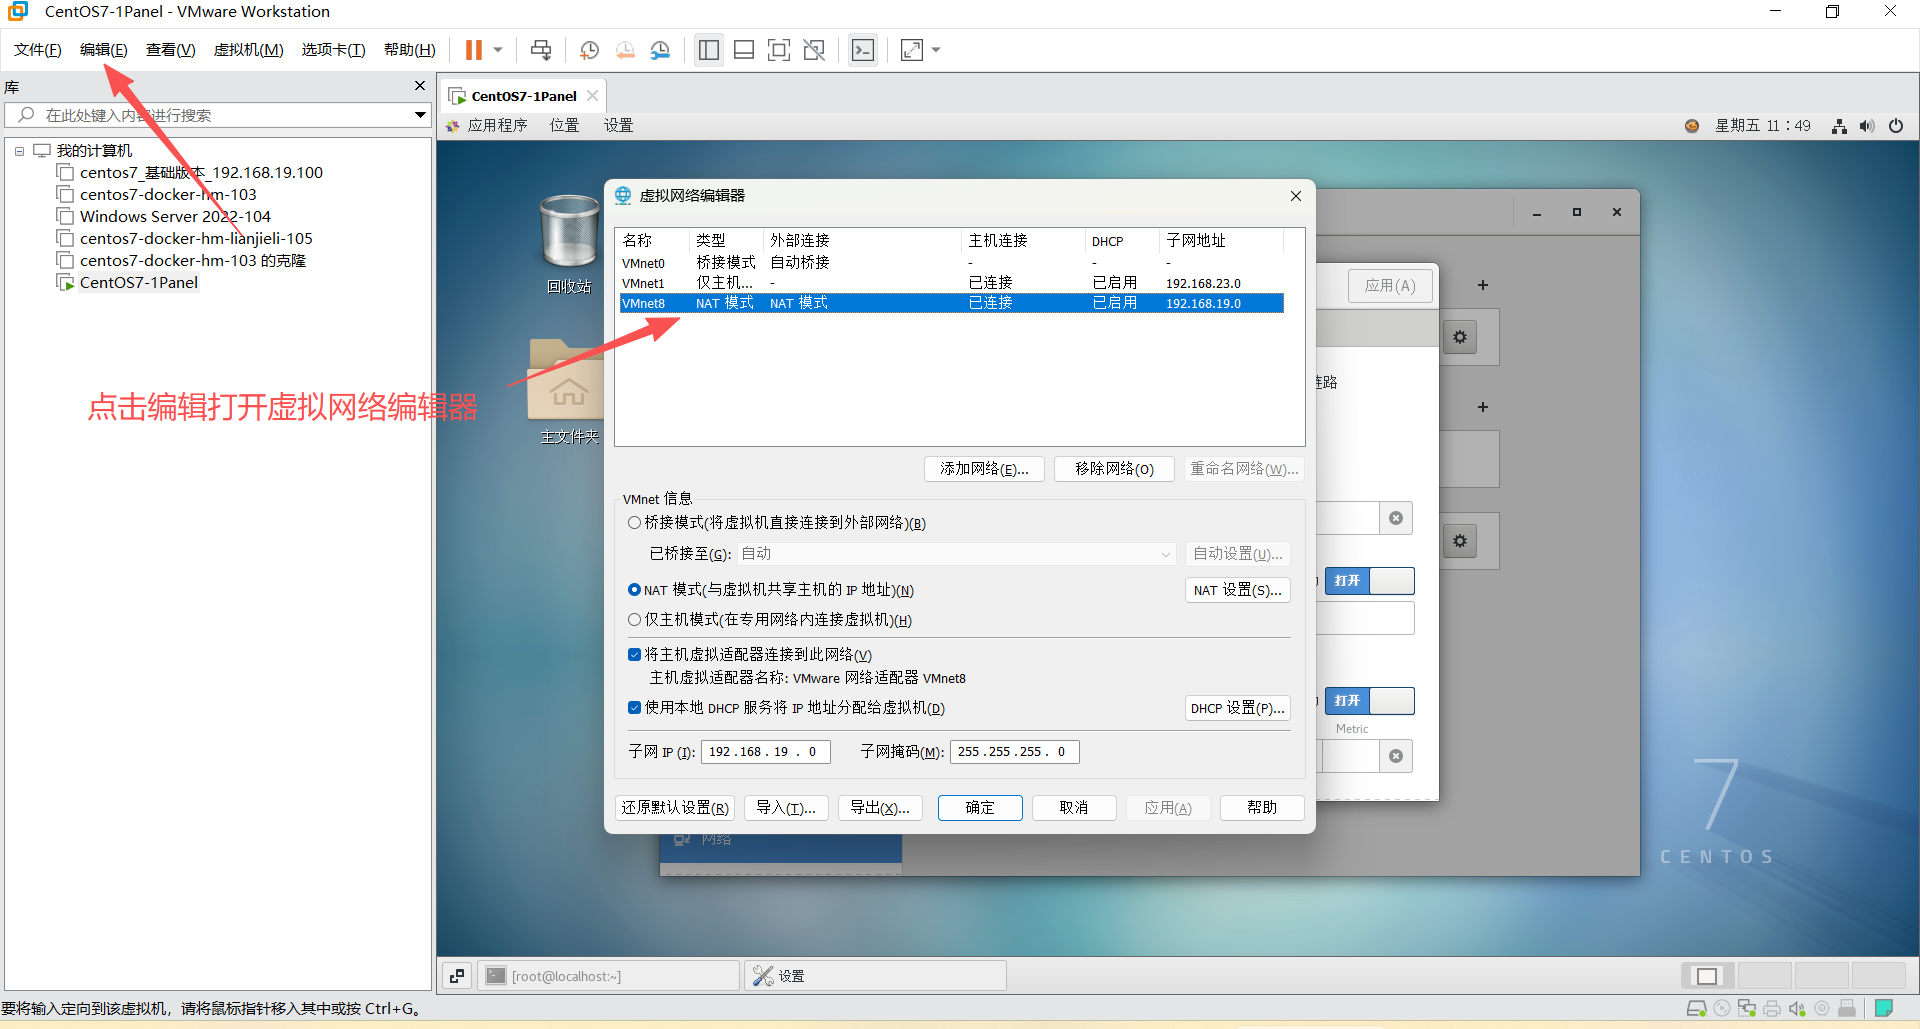The width and height of the screenshot is (1920, 1029).
Task: Open DHCP 设置 dialog
Action: (x=1237, y=708)
